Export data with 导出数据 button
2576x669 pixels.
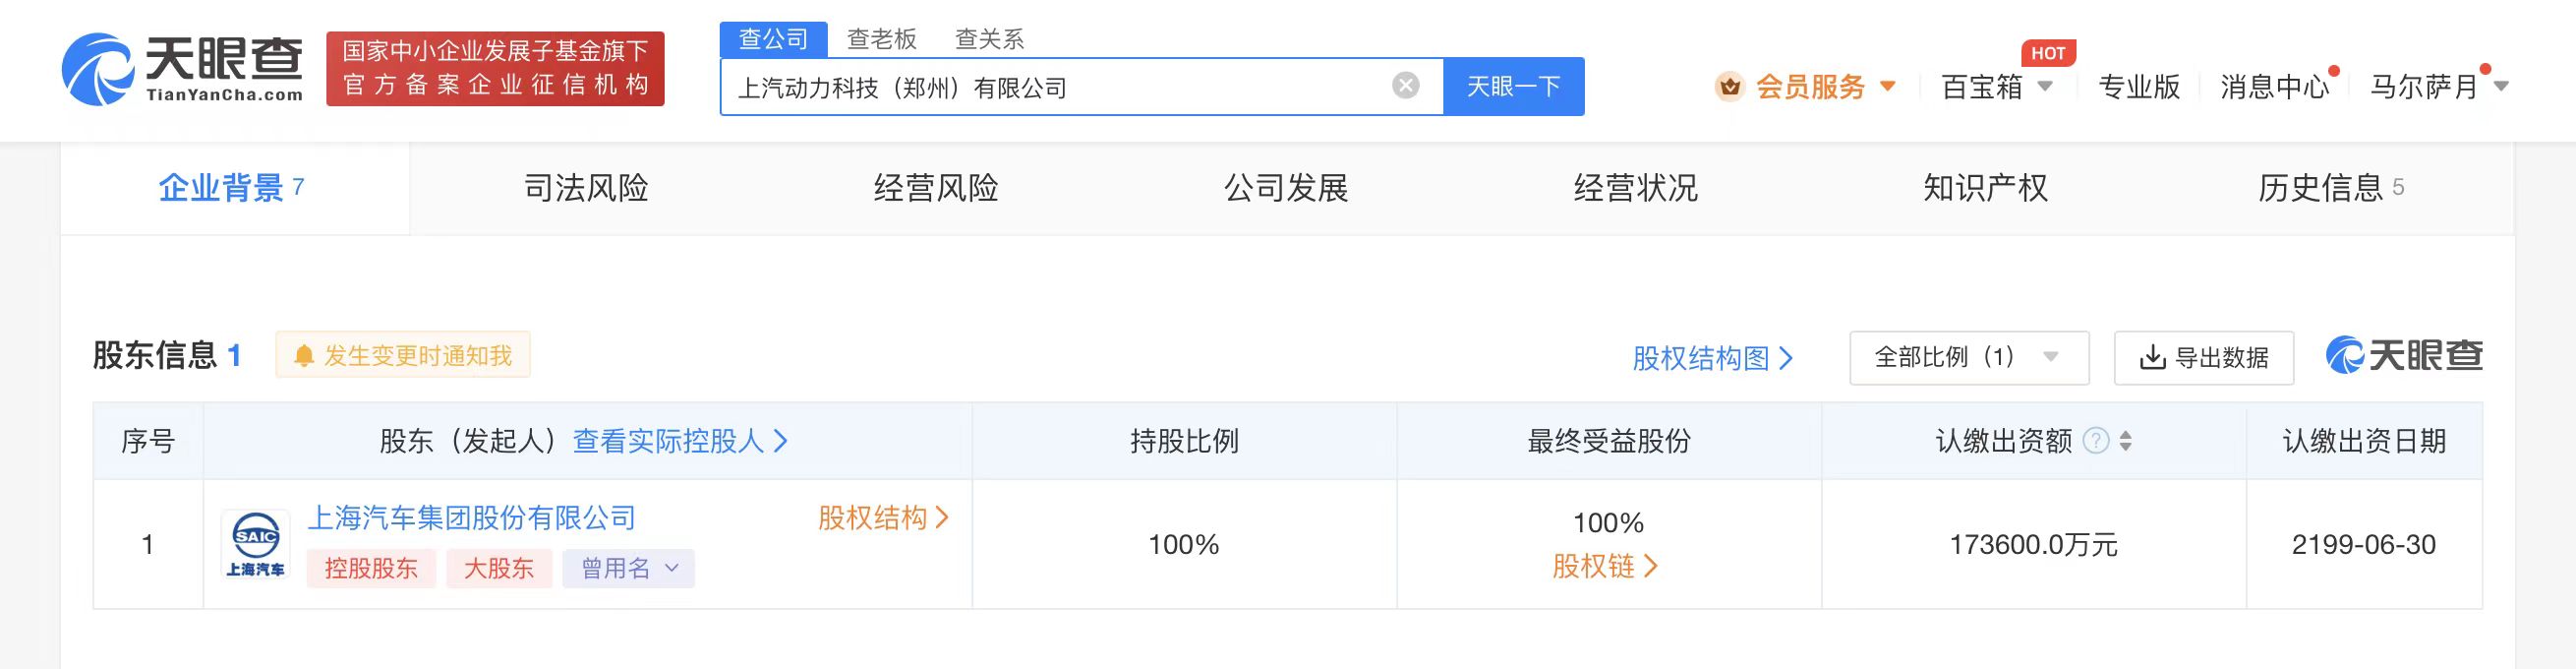(x=2203, y=358)
